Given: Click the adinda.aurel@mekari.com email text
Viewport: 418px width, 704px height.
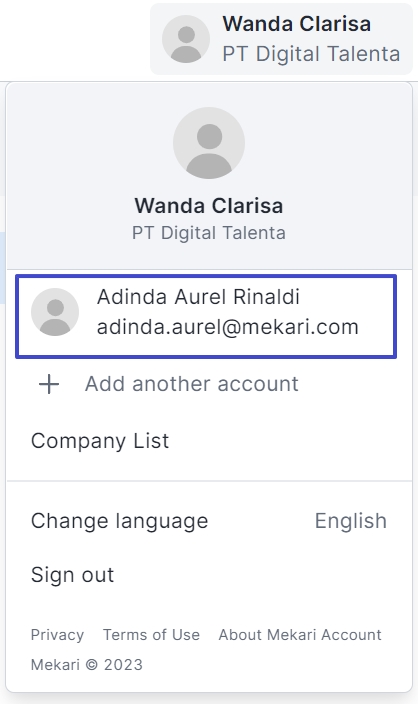Looking at the screenshot, I should [228, 327].
